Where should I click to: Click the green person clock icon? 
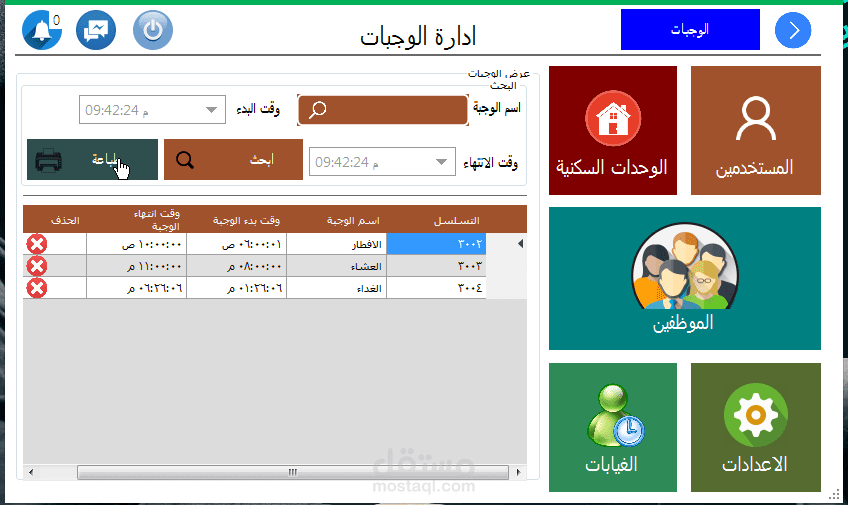[x=615, y=415]
